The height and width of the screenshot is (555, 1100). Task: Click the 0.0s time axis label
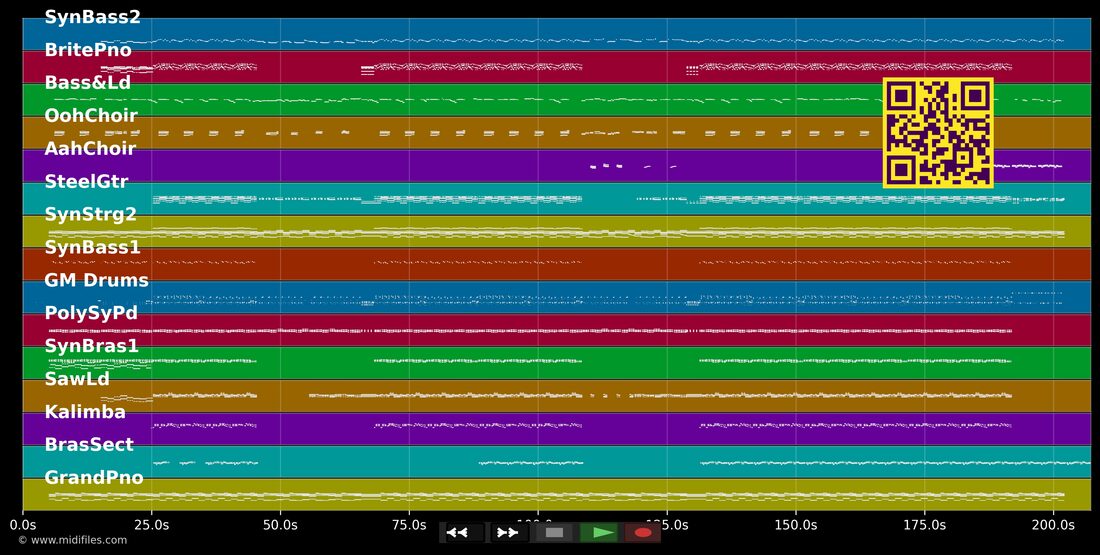[23, 525]
